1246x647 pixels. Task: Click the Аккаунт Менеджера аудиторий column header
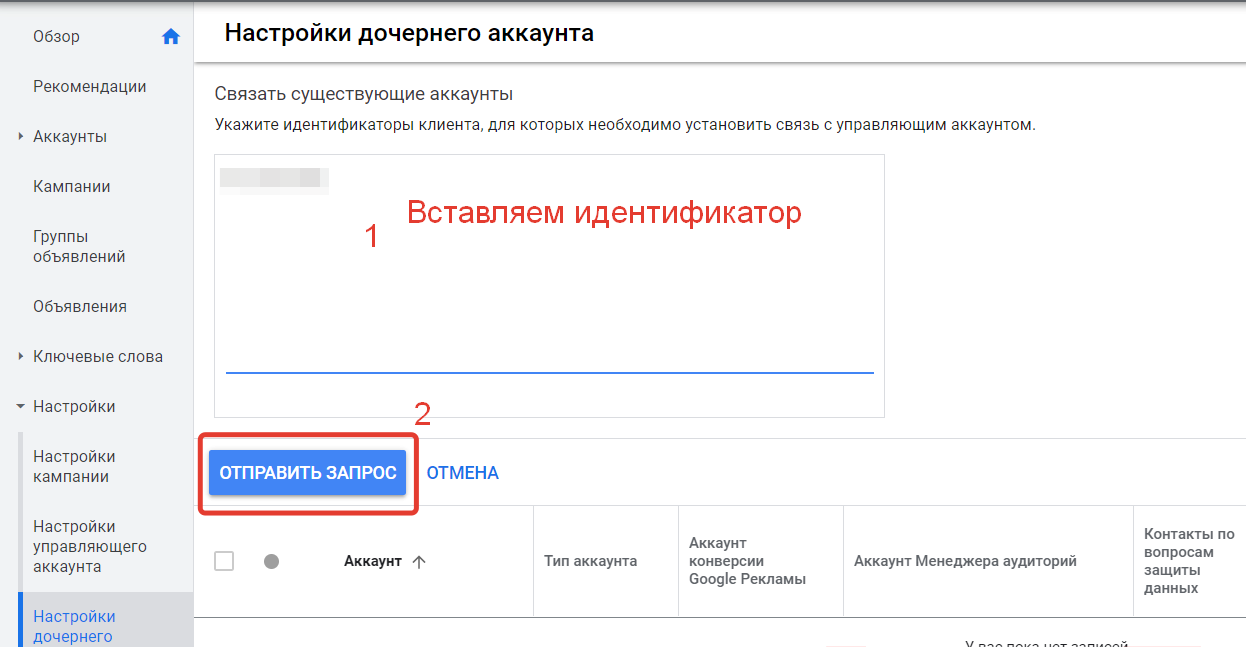point(964,561)
